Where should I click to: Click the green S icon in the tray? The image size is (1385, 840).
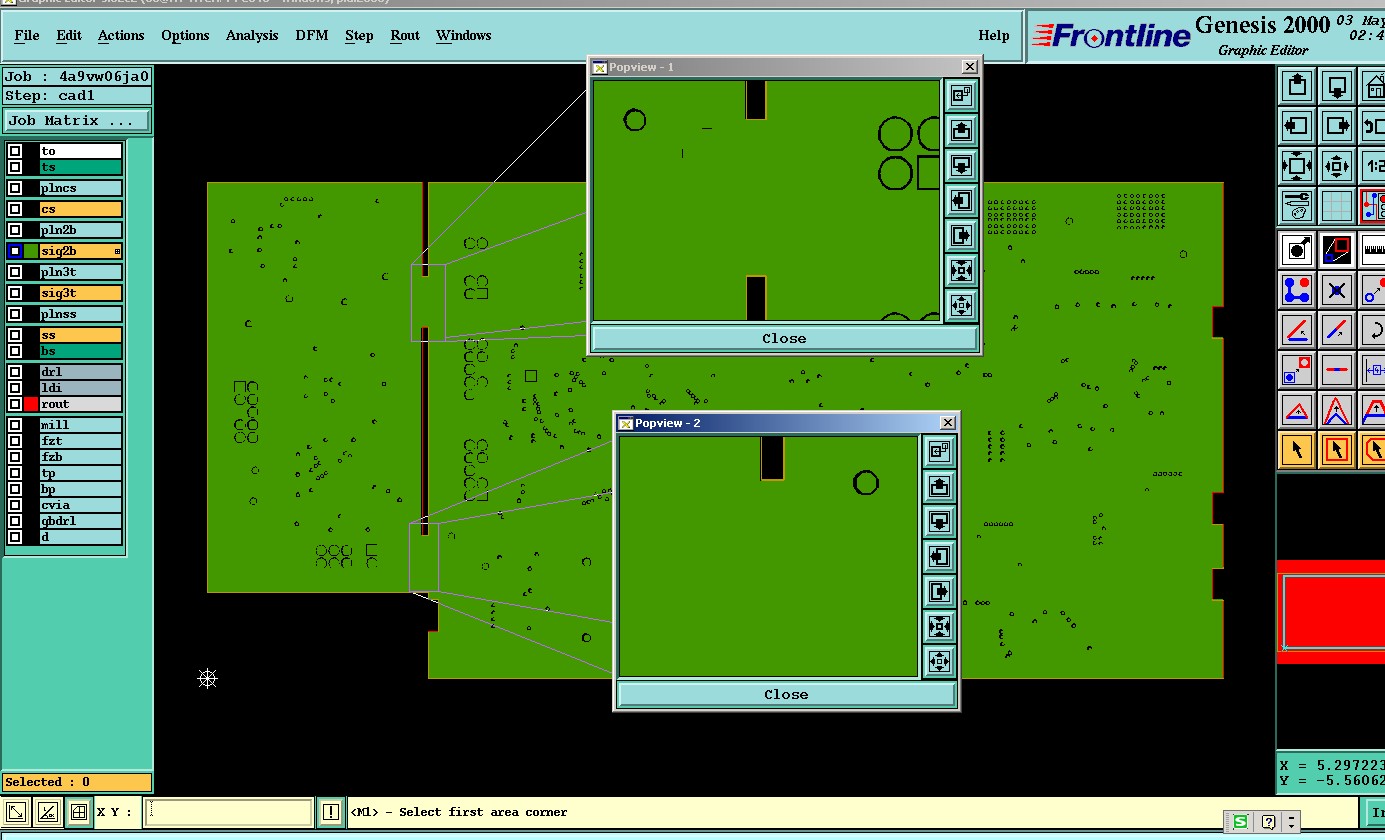point(1240,822)
